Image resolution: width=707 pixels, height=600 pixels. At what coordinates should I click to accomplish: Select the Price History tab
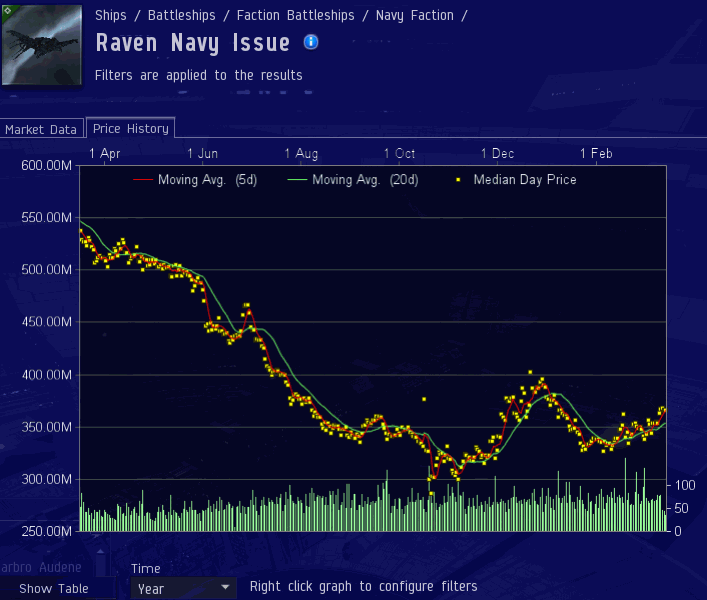[131, 128]
